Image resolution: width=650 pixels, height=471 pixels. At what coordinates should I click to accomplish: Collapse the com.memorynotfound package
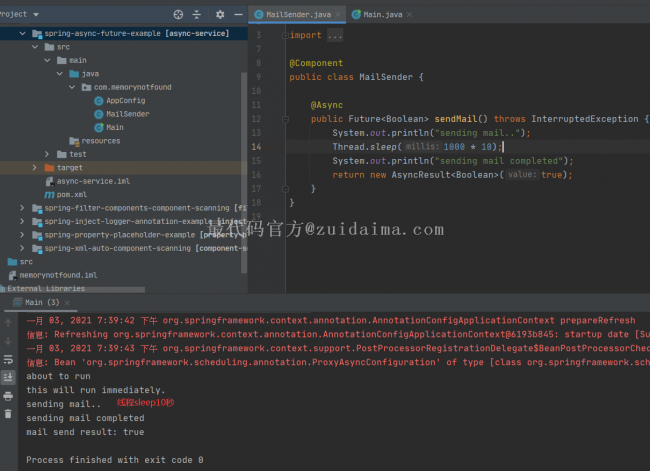(x=71, y=87)
